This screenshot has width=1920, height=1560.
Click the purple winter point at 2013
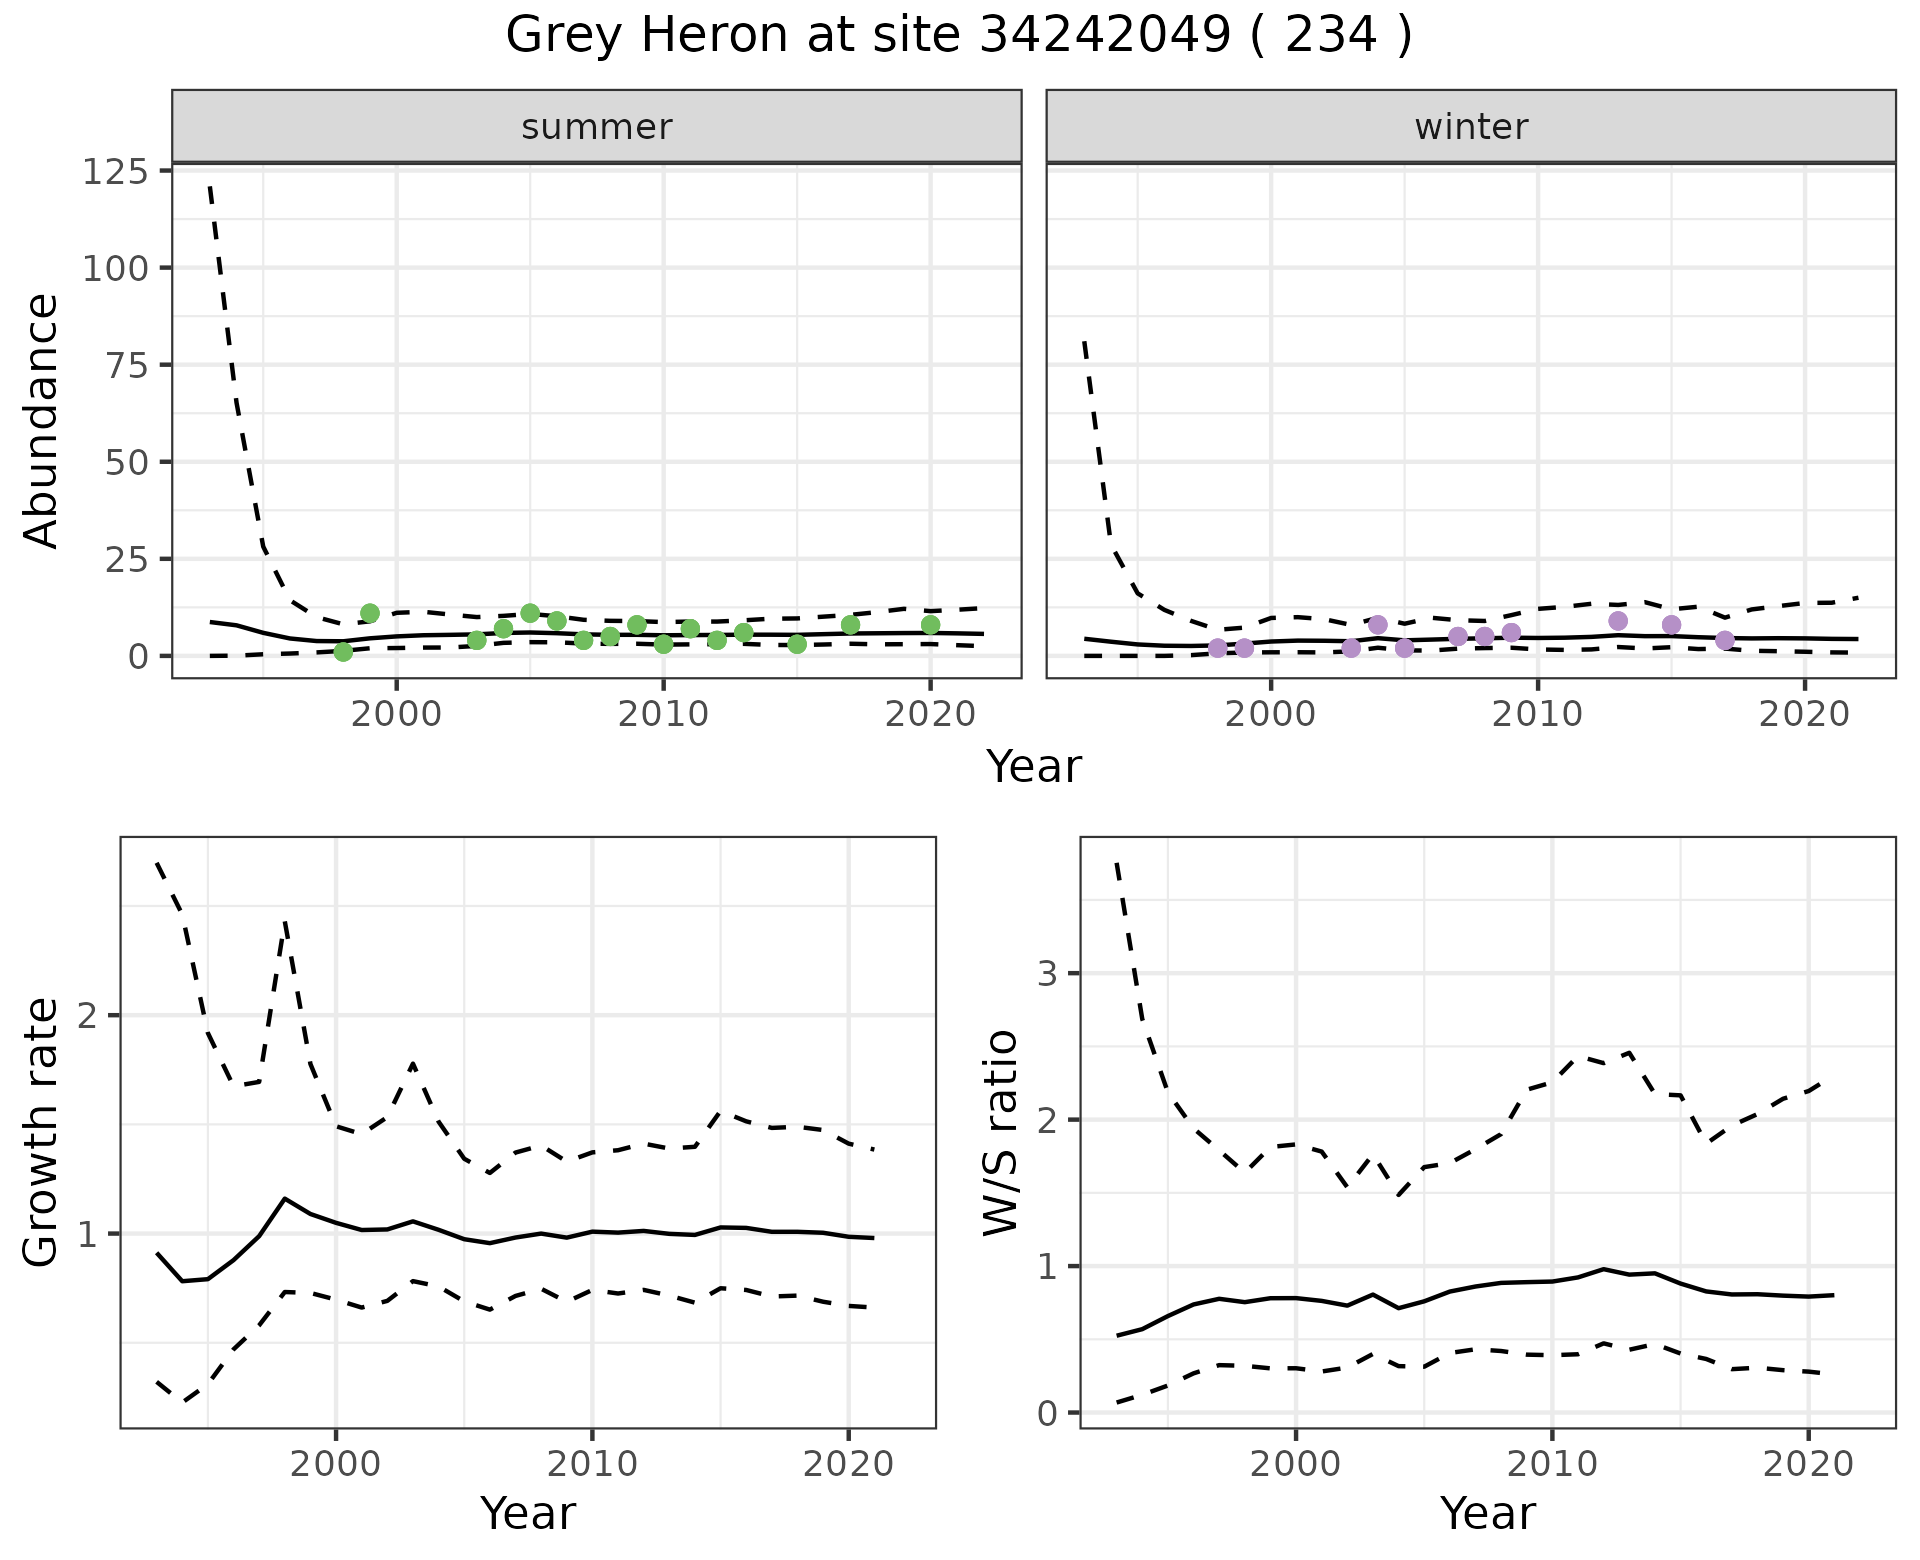click(x=1618, y=621)
